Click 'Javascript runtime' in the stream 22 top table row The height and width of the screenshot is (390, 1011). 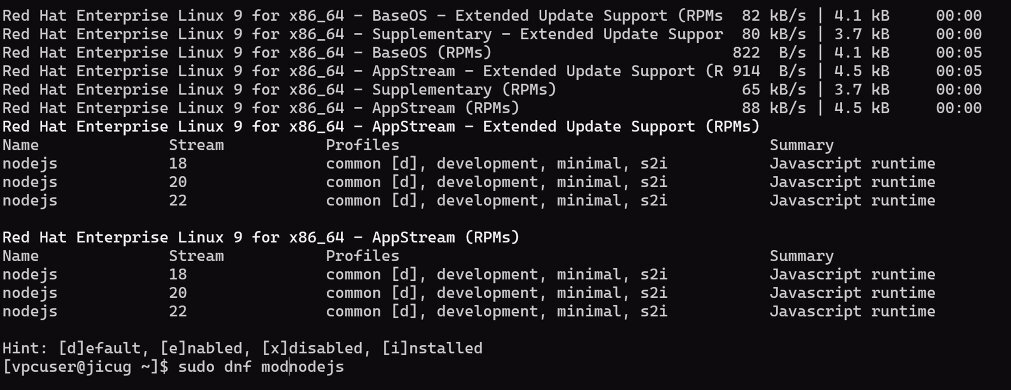click(852, 201)
